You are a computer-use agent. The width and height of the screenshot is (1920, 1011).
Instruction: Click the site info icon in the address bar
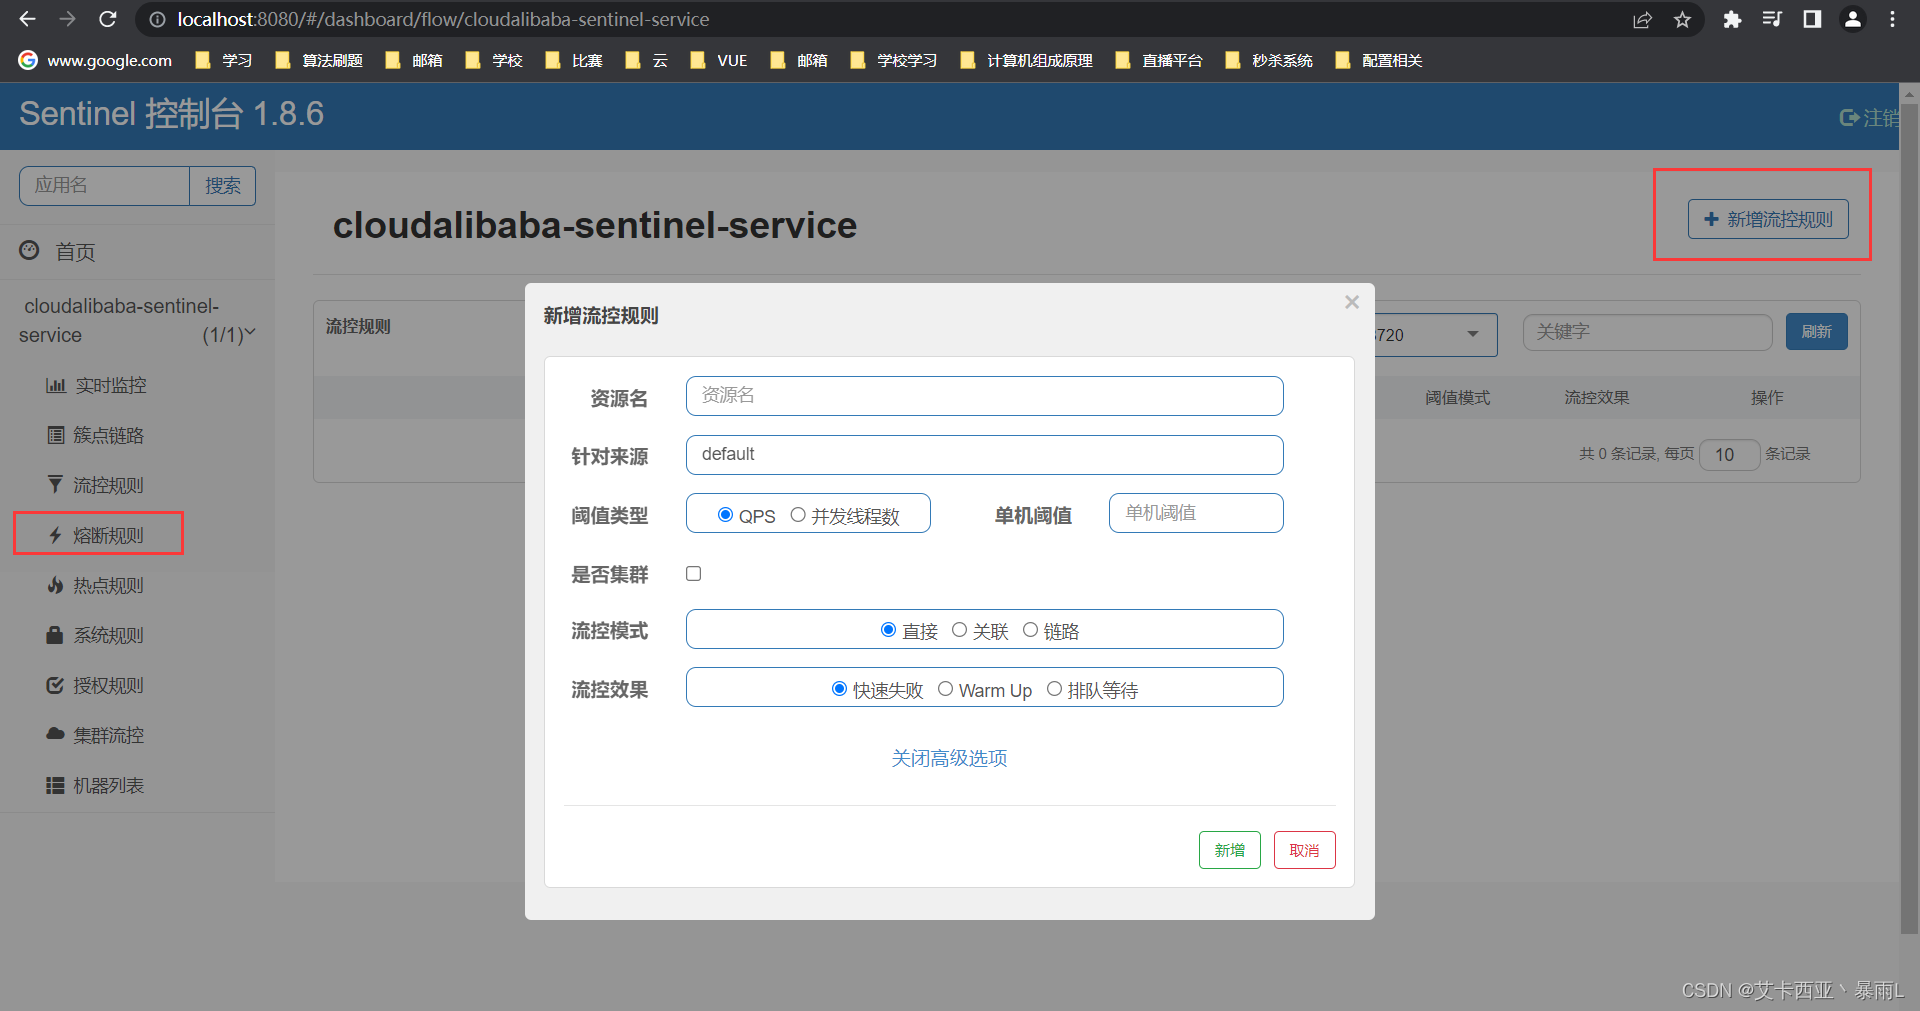tap(157, 20)
